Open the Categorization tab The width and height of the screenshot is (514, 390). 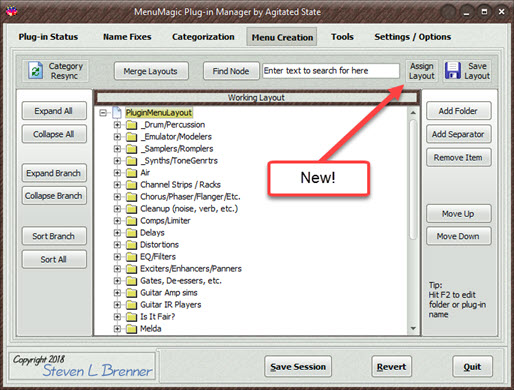203,37
